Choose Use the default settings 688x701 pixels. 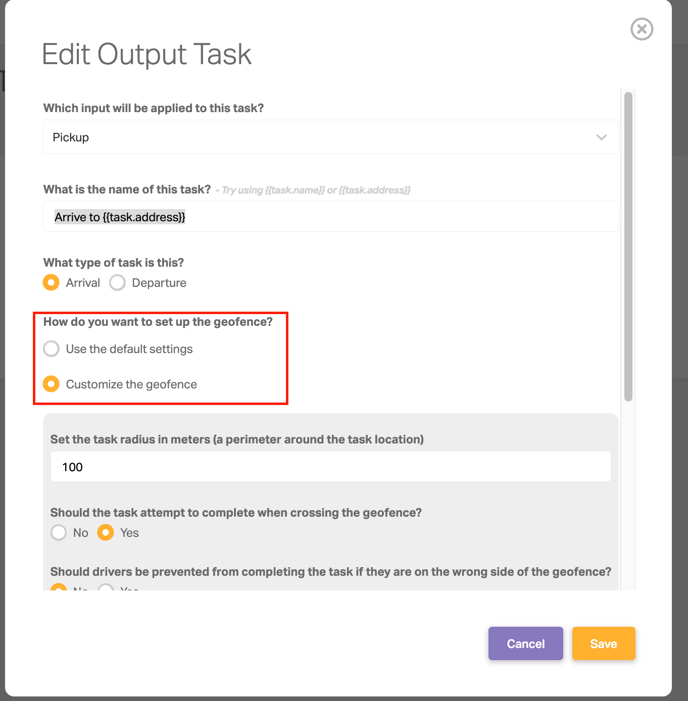pos(51,349)
